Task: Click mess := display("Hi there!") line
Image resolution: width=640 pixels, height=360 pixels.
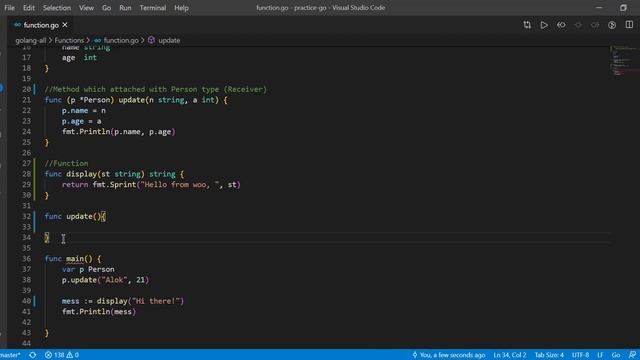Action: point(123,301)
